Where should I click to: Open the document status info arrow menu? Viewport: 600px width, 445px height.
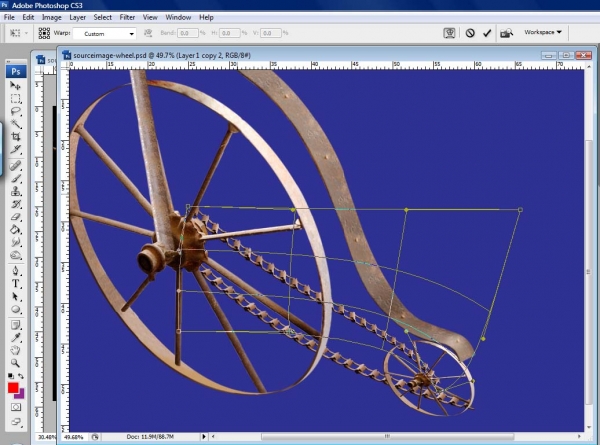204,436
